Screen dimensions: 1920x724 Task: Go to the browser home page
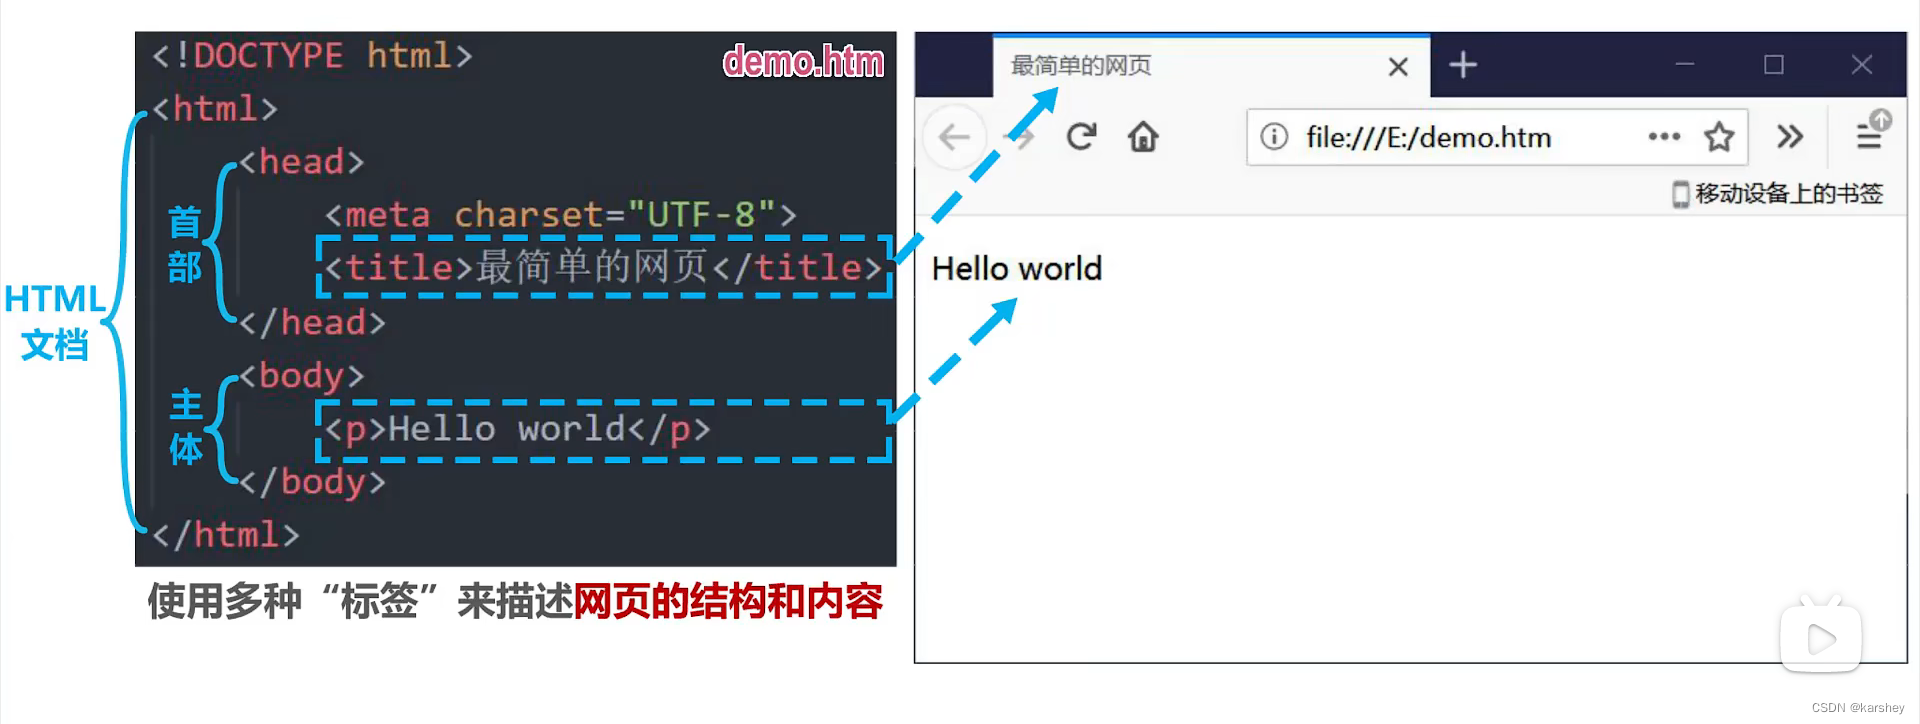pyautogui.click(x=1143, y=136)
